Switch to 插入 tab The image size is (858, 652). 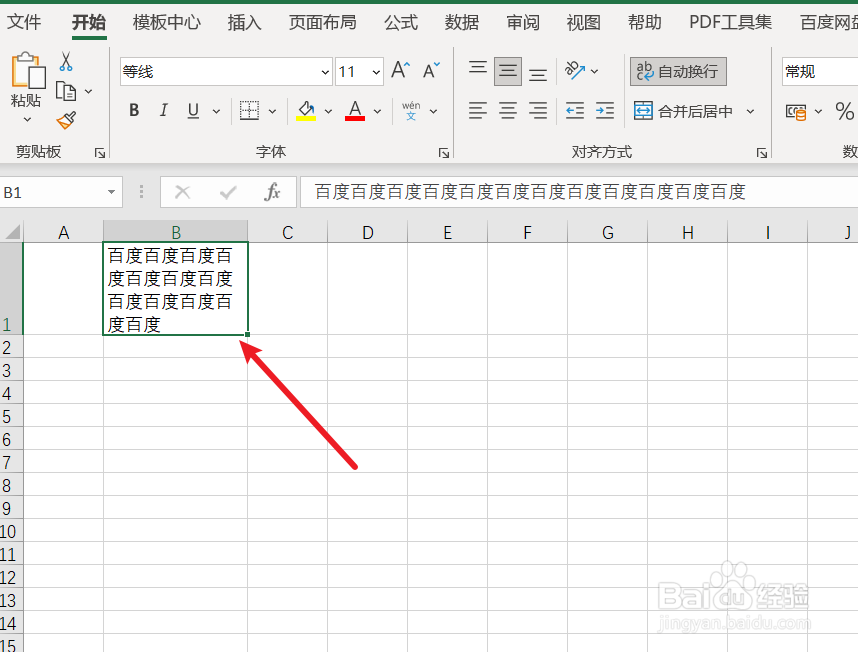tap(245, 22)
